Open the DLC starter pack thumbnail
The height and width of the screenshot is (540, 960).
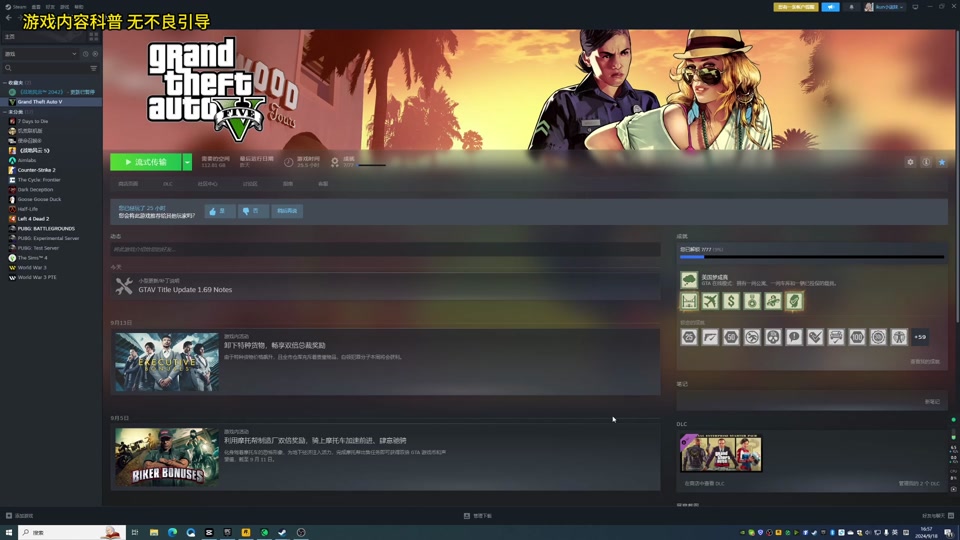click(x=721, y=452)
